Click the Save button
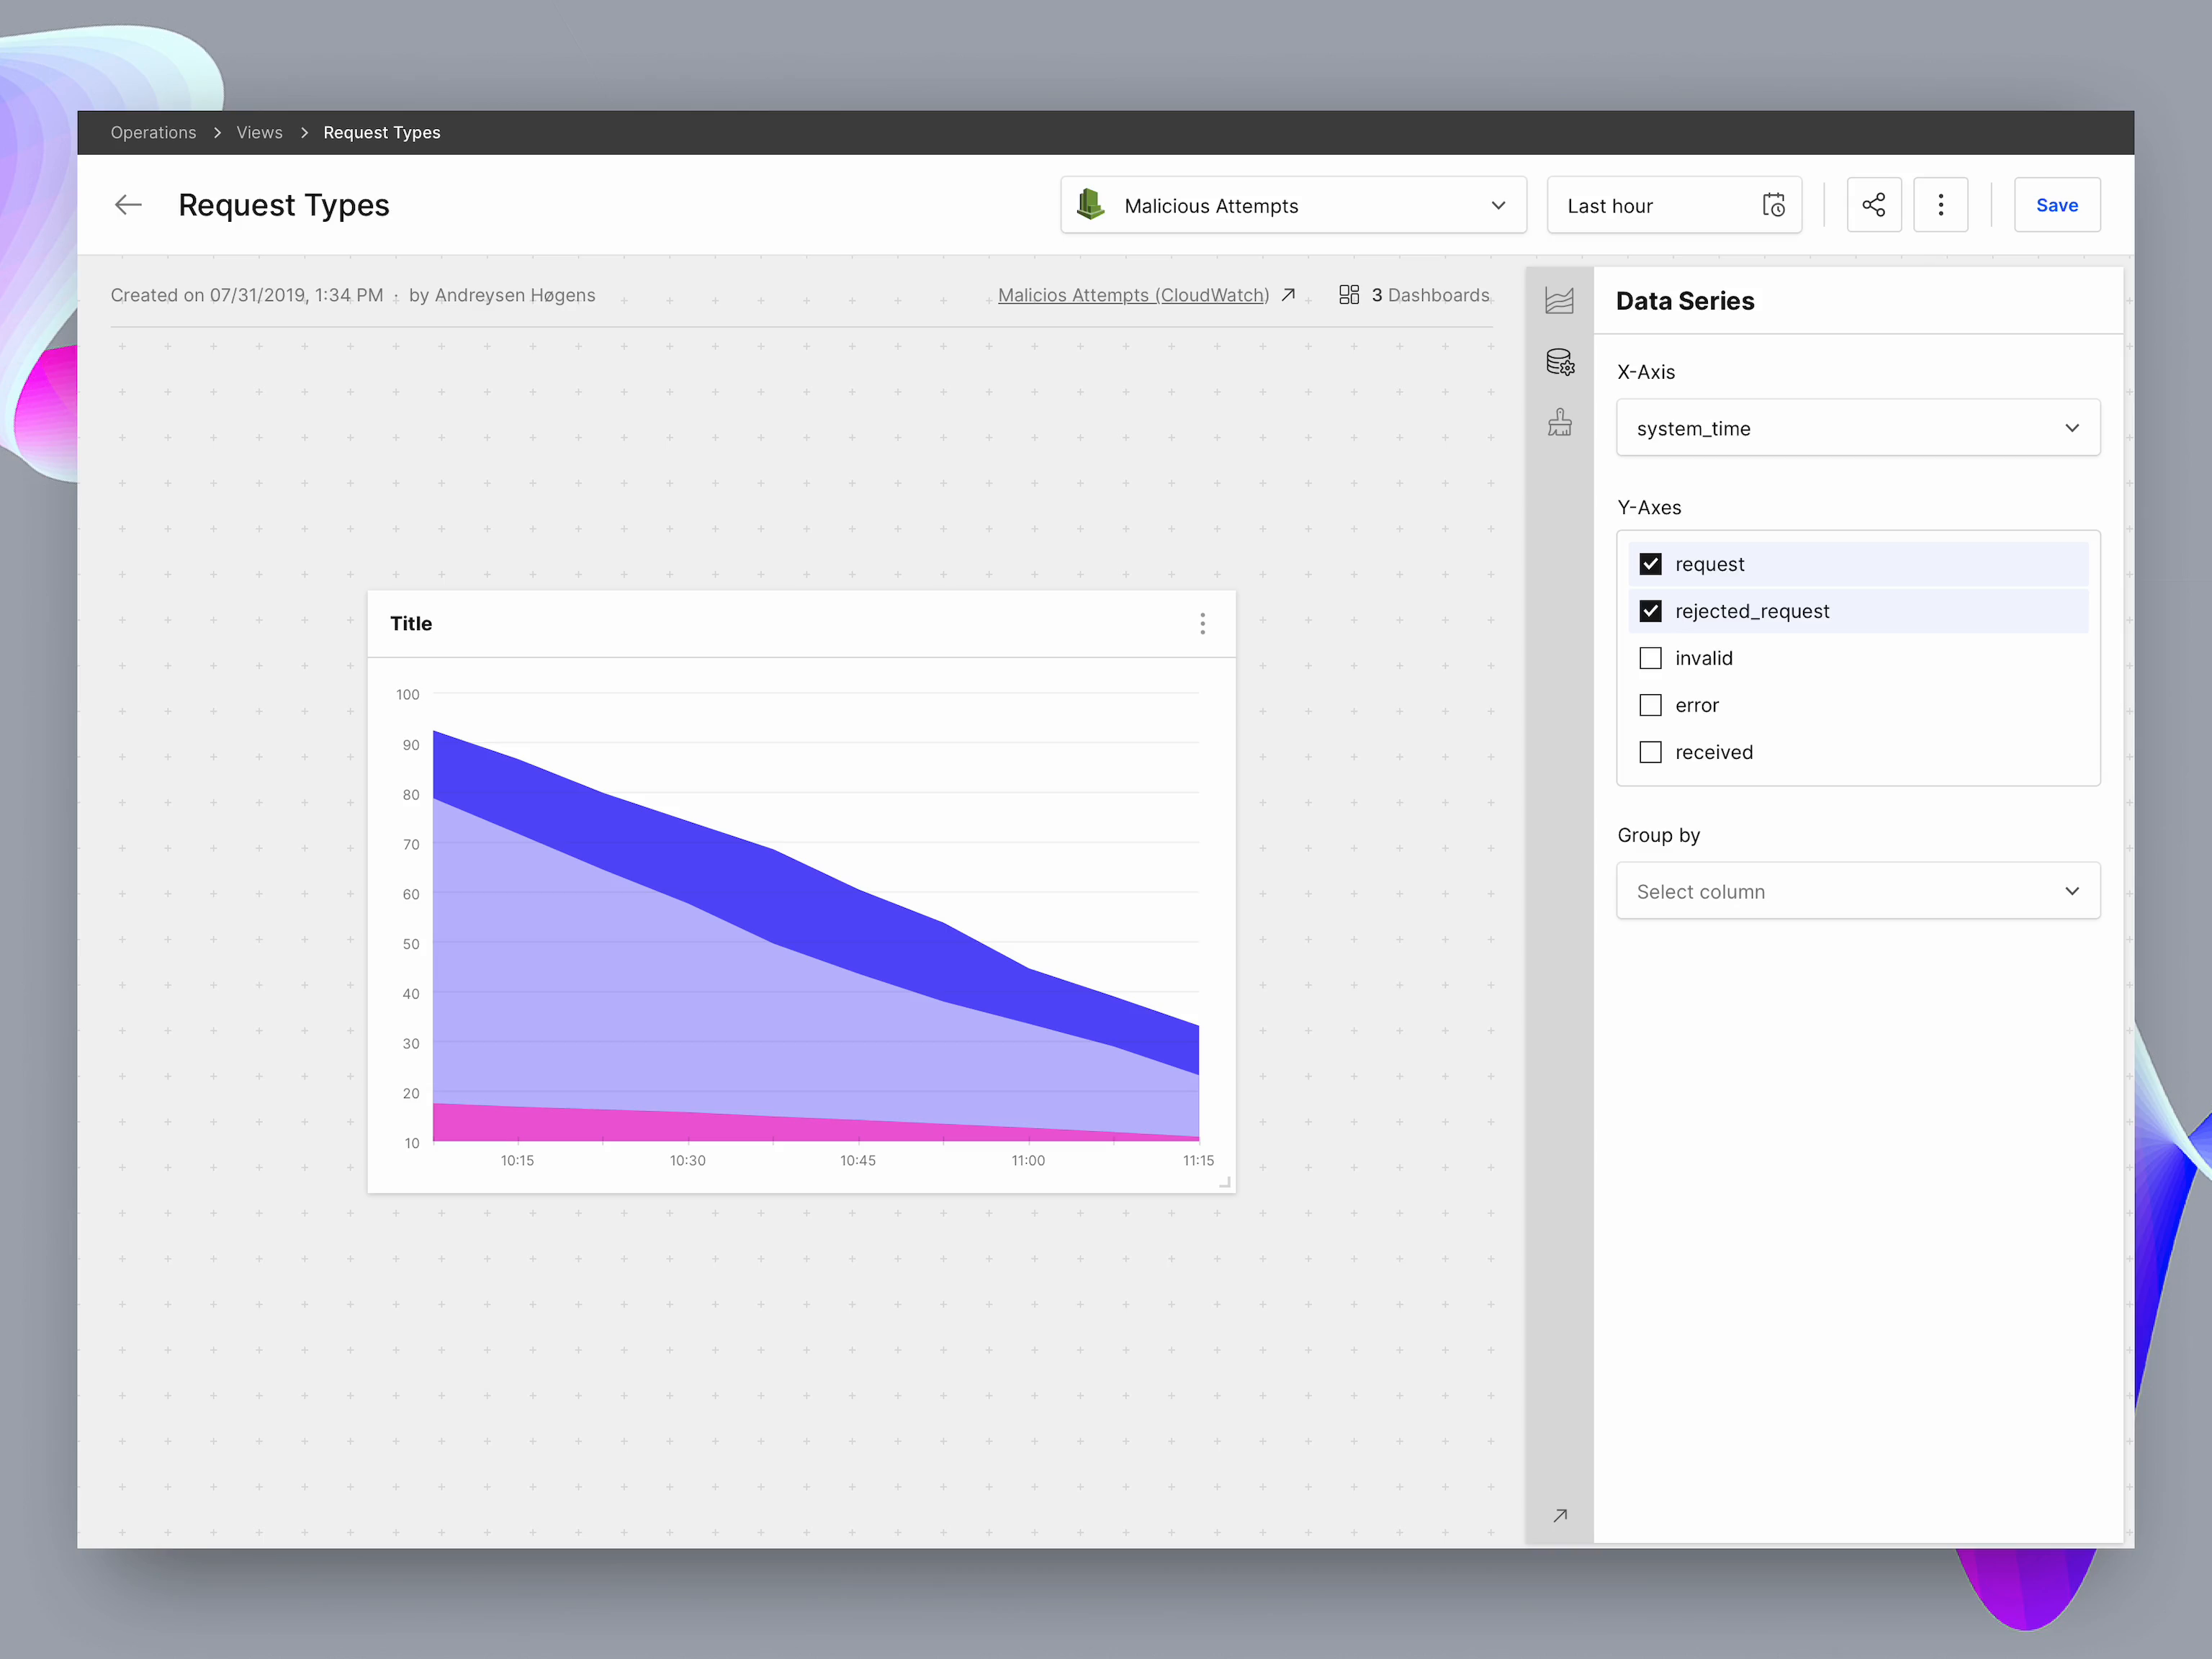This screenshot has width=2212, height=1659. [x=2057, y=205]
